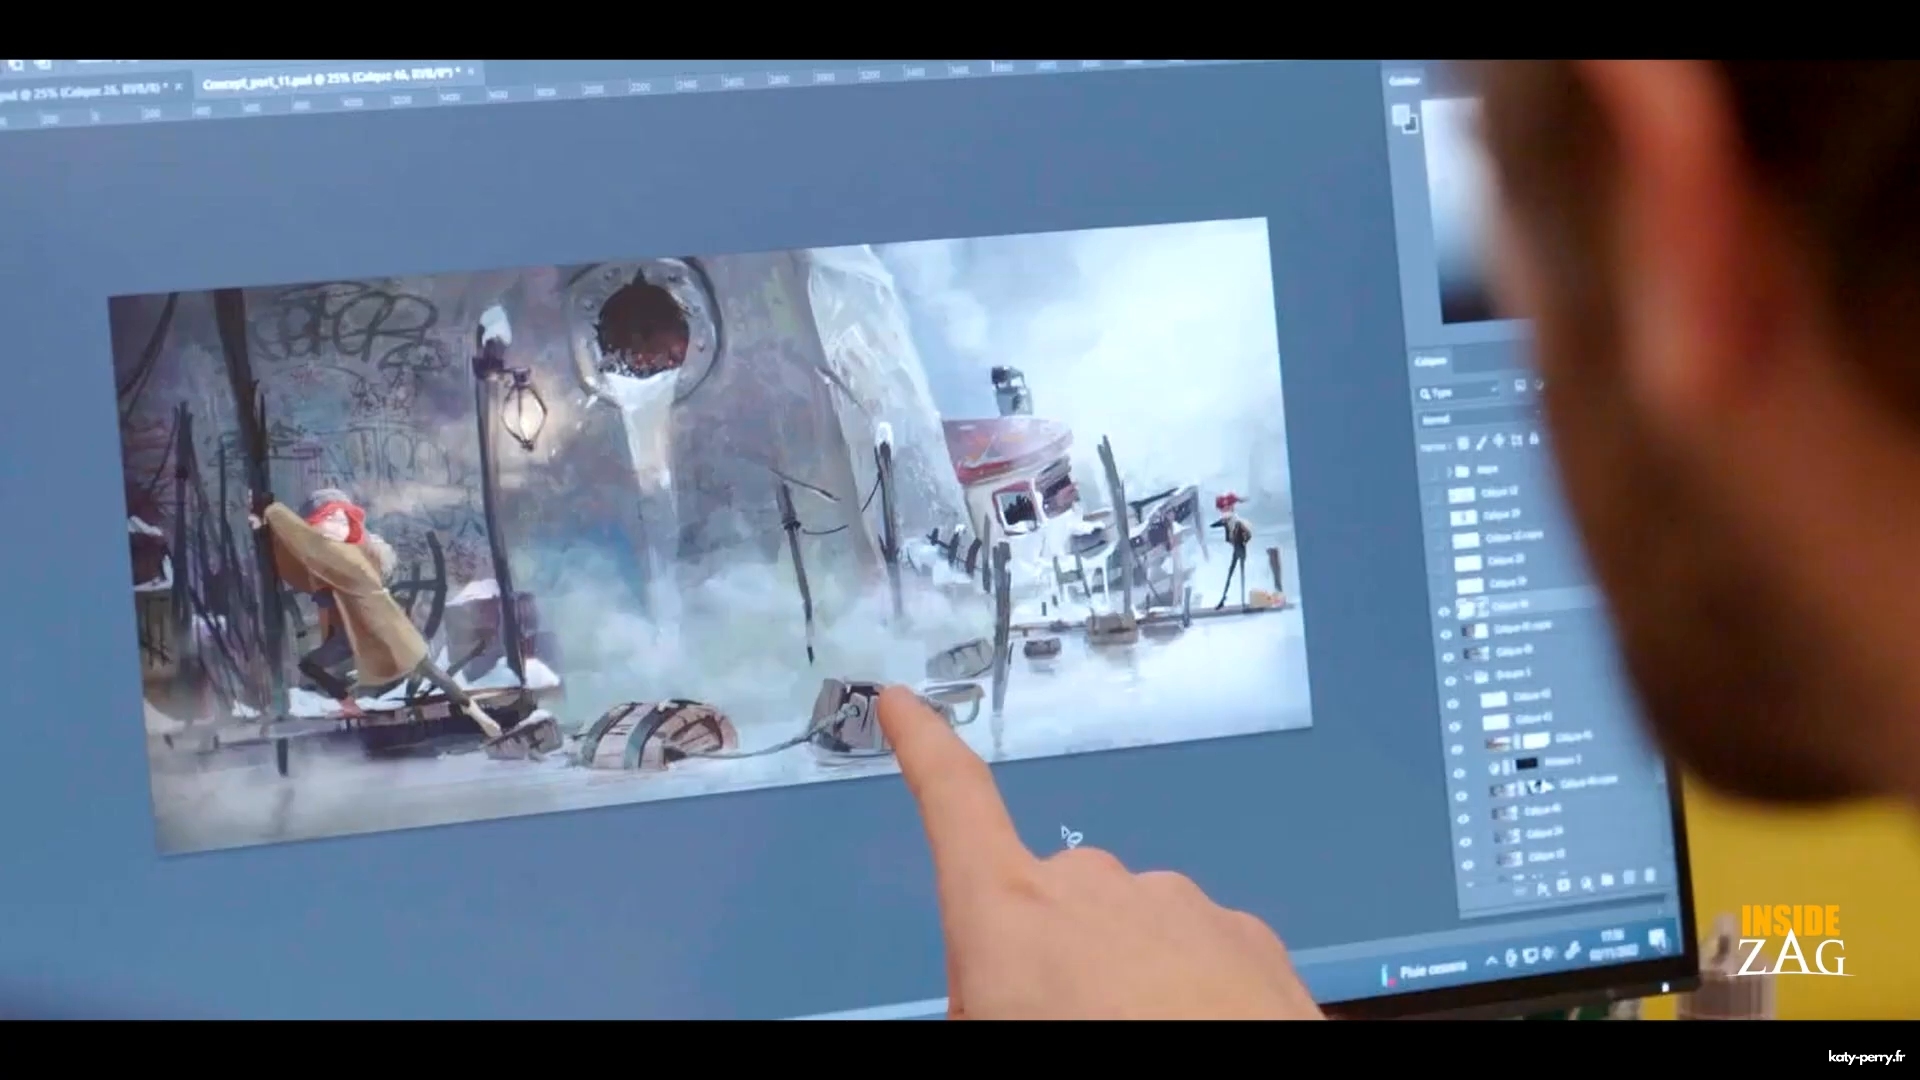Close the document tab showing Calque 26
1920x1080 pixels.
coord(179,86)
